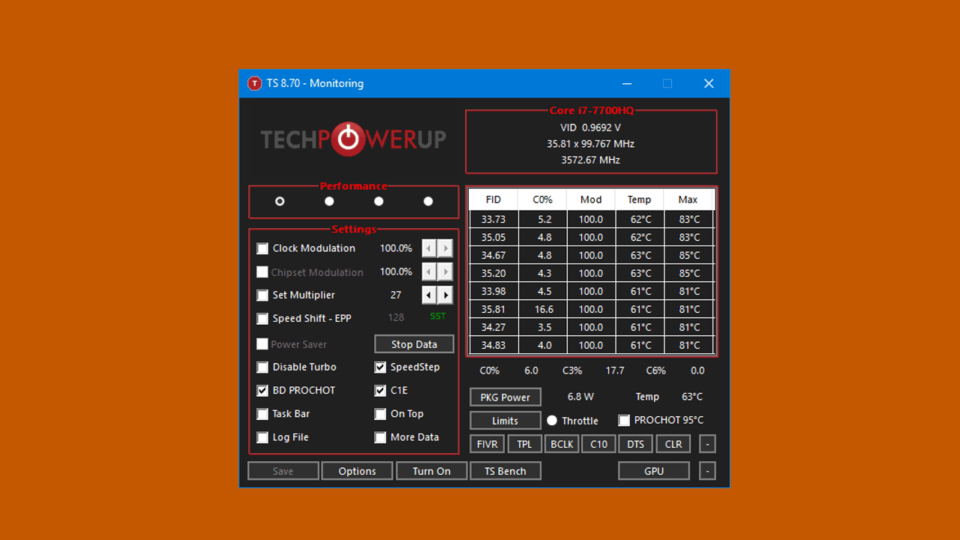The width and height of the screenshot is (960, 540).
Task: Increase Set Multiplier with right arrow
Action: [445, 295]
